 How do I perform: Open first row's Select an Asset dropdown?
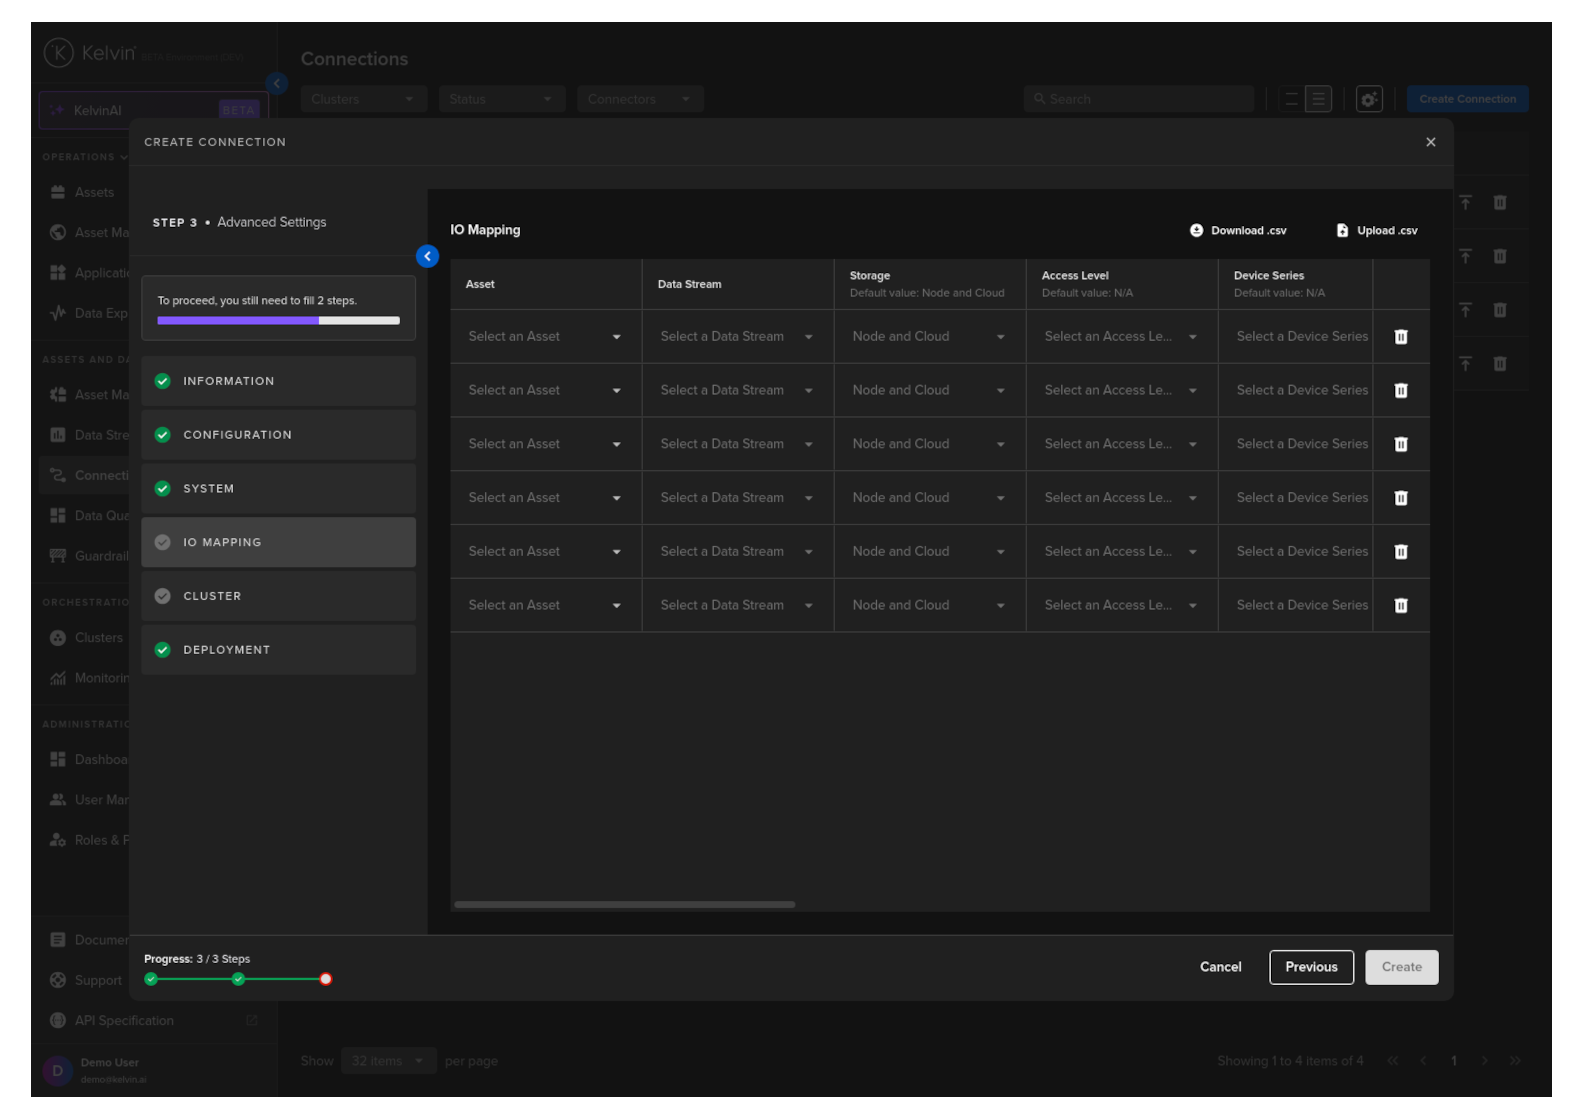point(544,337)
